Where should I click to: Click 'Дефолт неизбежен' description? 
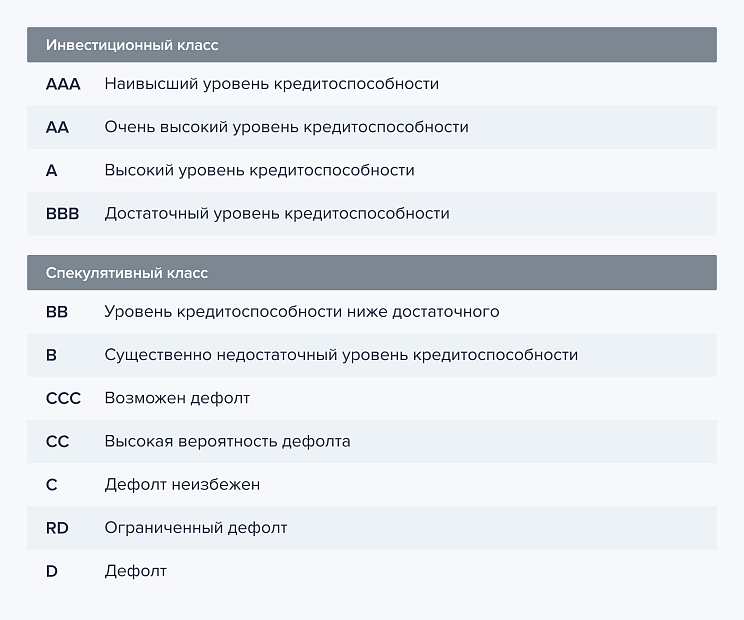(x=182, y=485)
